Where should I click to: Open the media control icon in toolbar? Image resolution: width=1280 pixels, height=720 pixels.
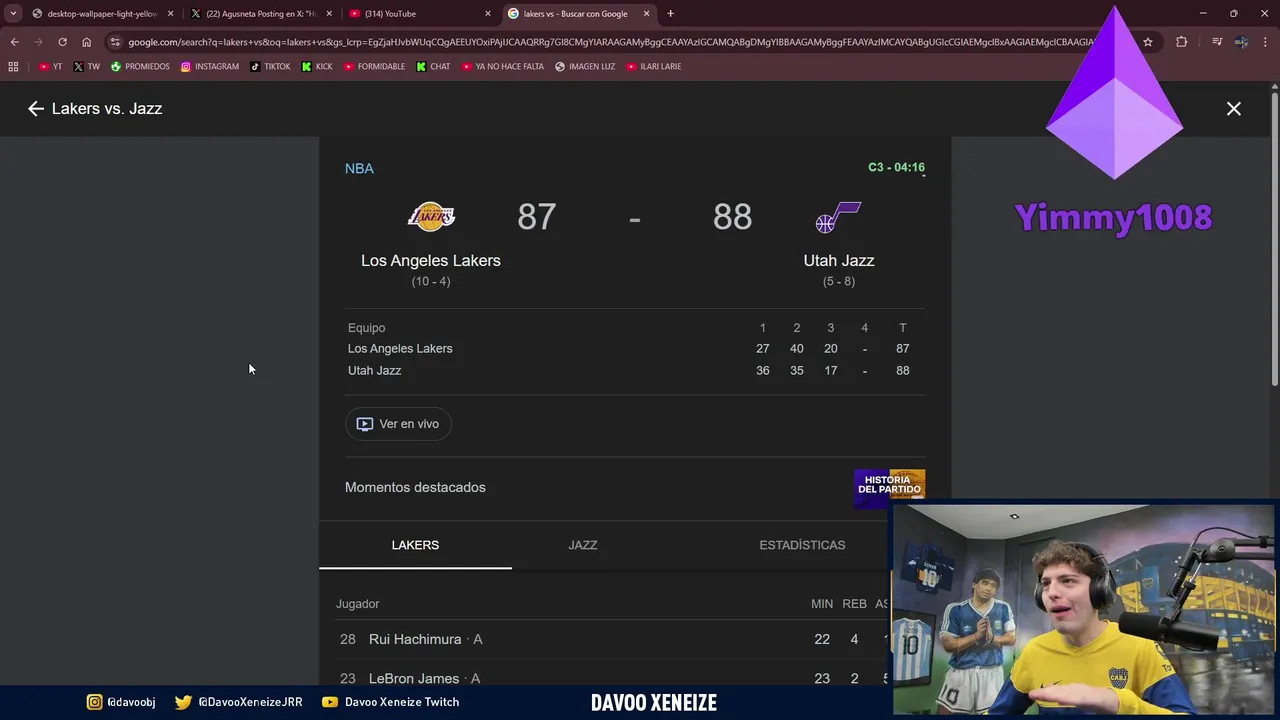(x=1217, y=42)
